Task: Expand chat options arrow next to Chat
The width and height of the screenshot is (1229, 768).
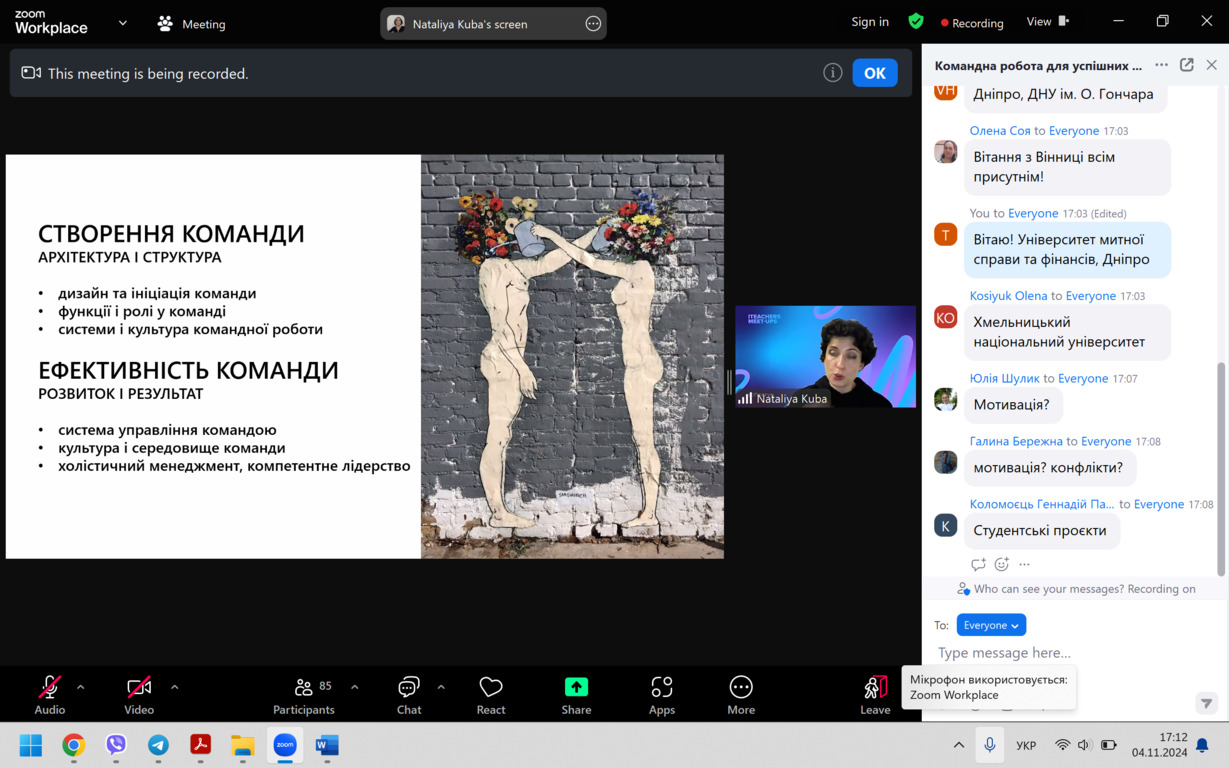Action: (x=441, y=687)
